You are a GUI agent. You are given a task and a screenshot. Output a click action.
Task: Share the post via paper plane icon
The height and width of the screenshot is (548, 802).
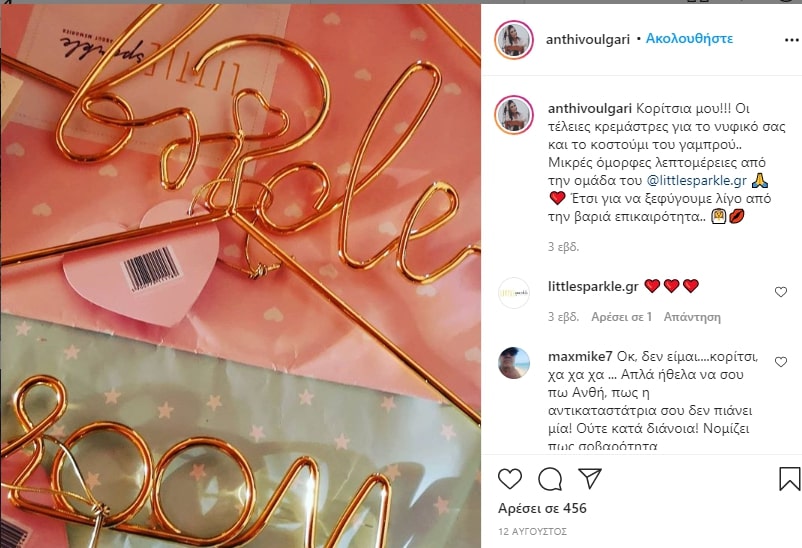click(590, 478)
